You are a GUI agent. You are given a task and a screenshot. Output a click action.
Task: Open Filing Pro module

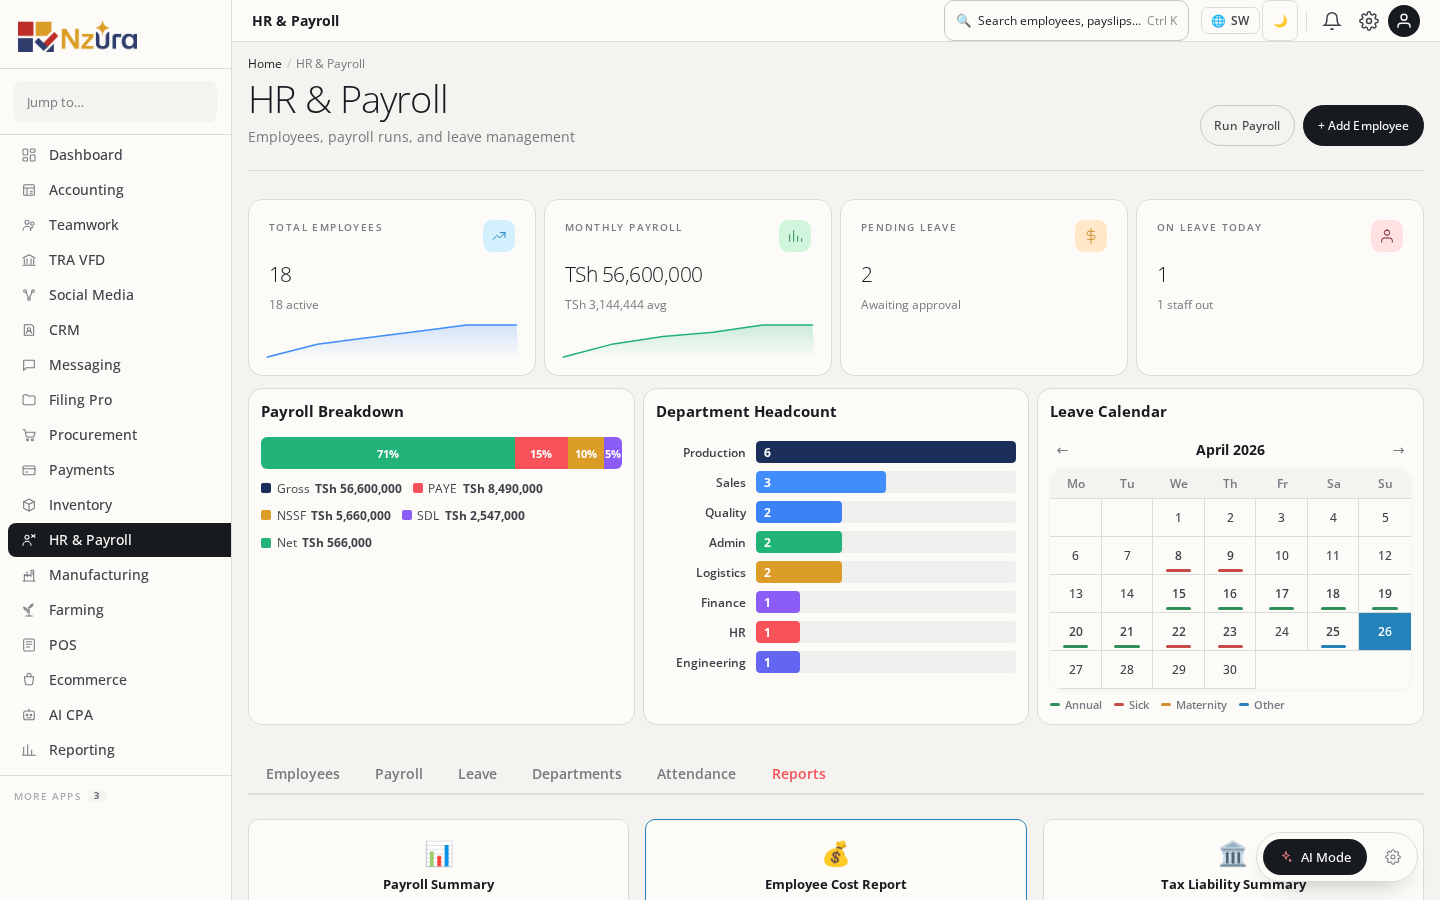(x=119, y=400)
